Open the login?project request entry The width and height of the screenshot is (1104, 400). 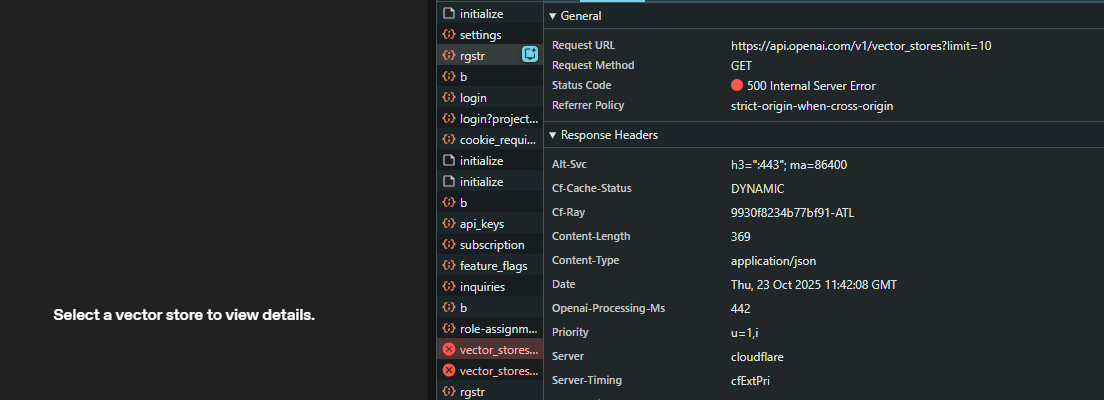coord(498,119)
